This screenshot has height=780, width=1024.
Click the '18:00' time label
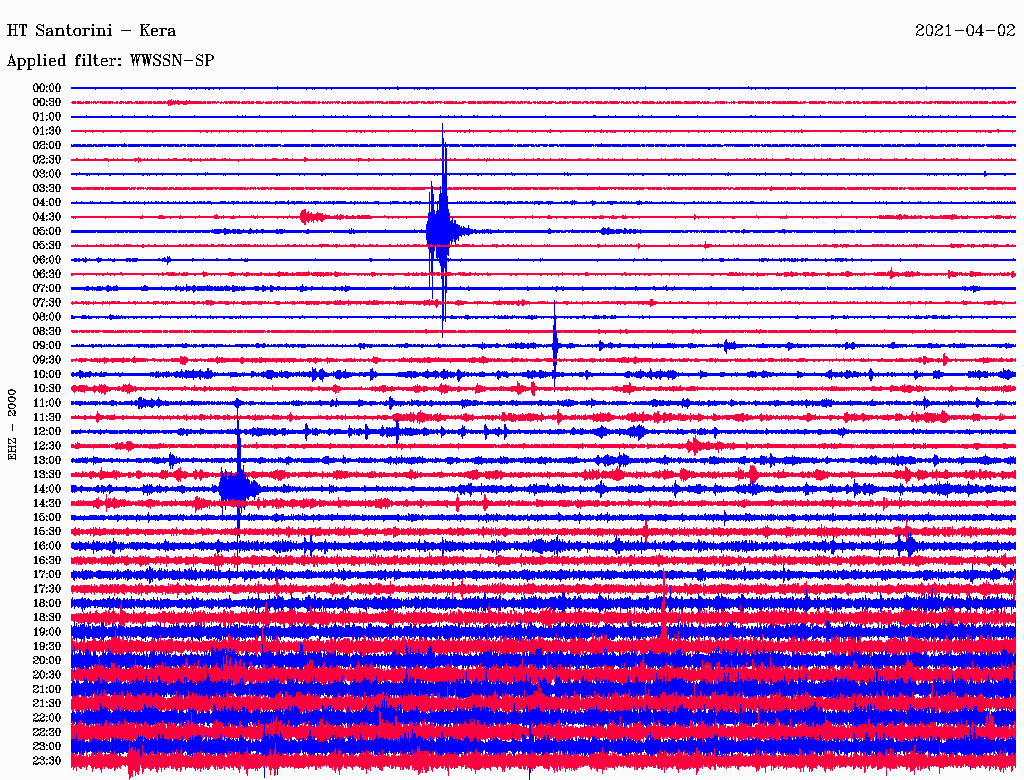(x=46, y=603)
